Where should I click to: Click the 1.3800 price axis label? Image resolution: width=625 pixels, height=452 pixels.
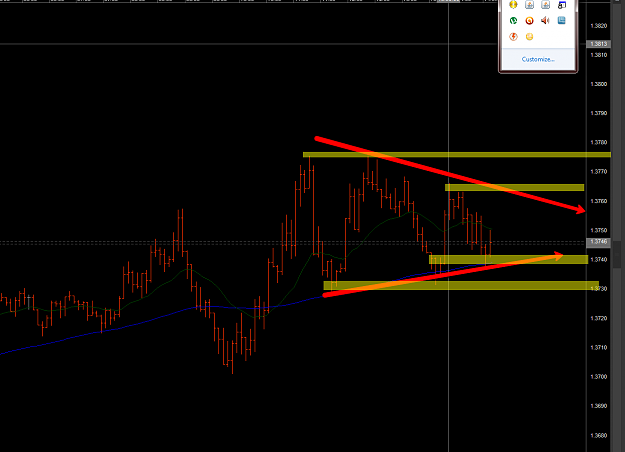click(x=599, y=84)
